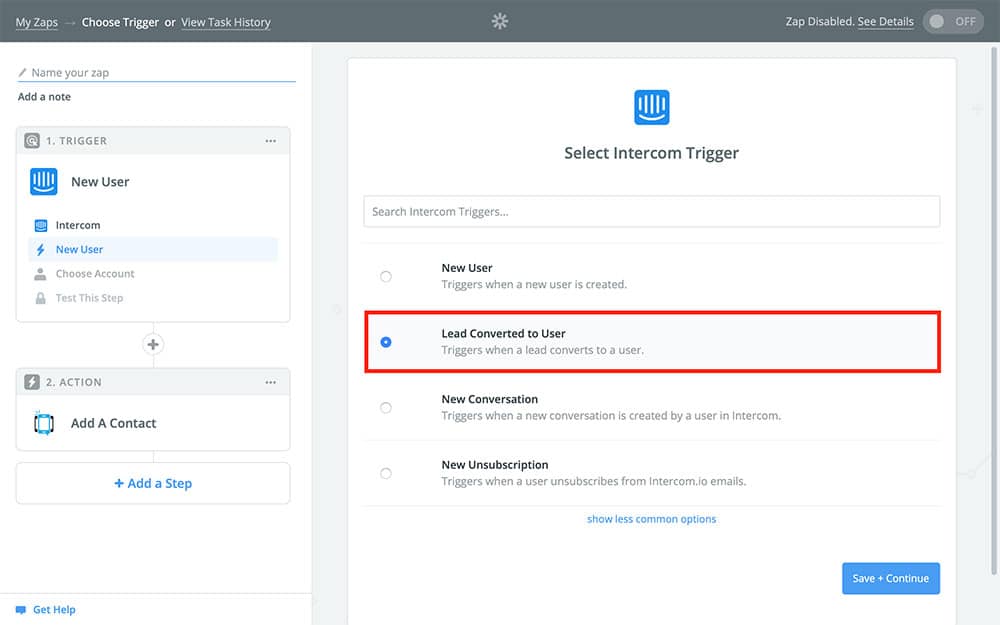Select the New Conversation radio option
The width and height of the screenshot is (1000, 625).
(386, 407)
